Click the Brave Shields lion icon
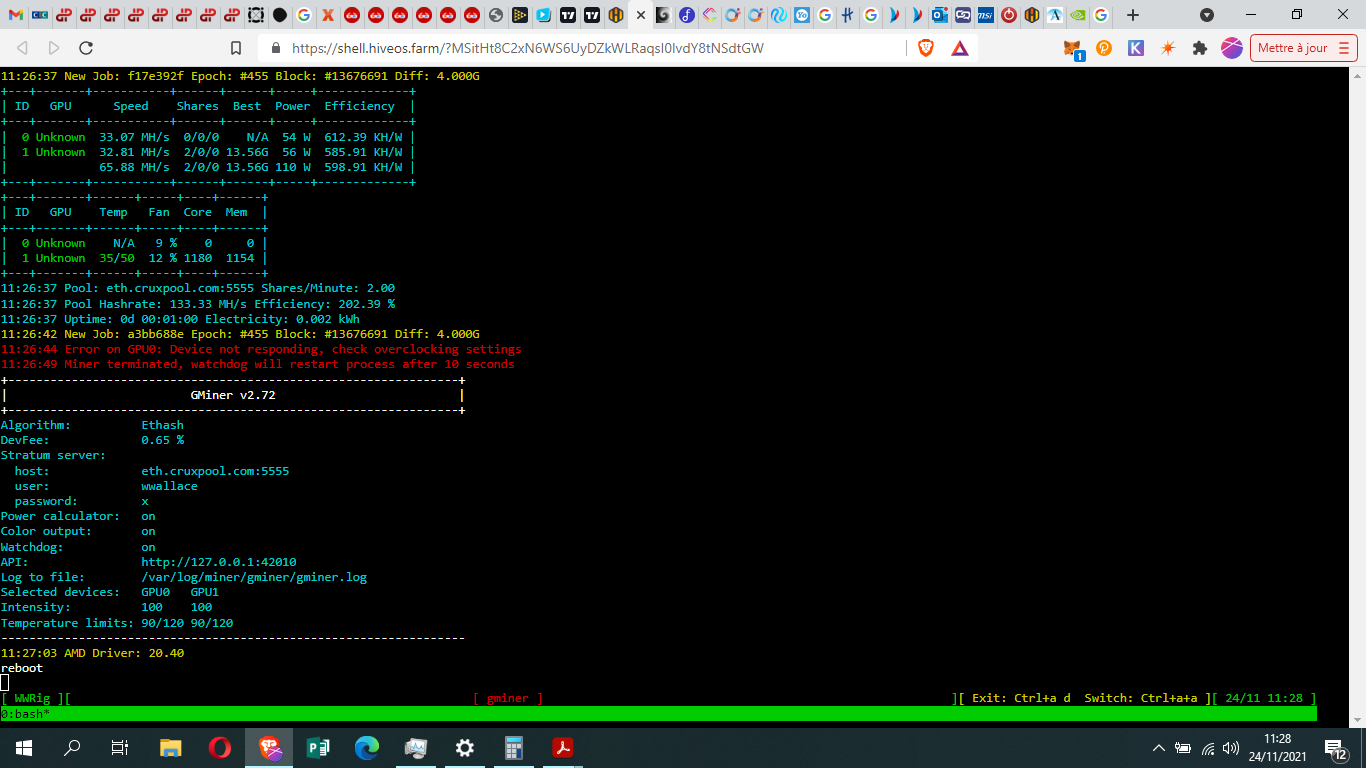Screen dimensions: 1366x768 click(926, 48)
